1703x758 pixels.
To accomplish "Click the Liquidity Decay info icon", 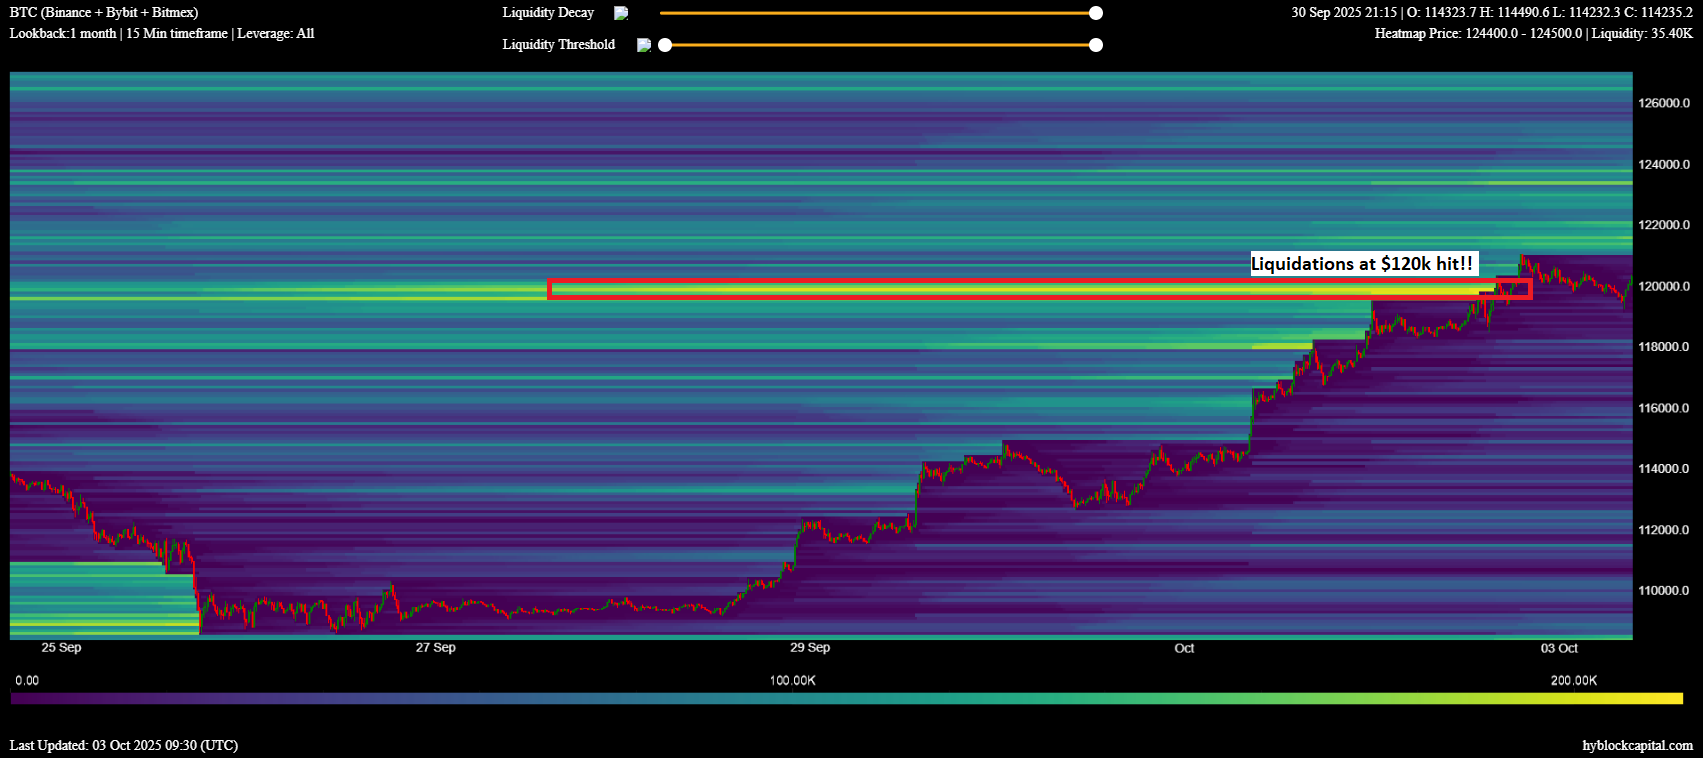I will [621, 13].
